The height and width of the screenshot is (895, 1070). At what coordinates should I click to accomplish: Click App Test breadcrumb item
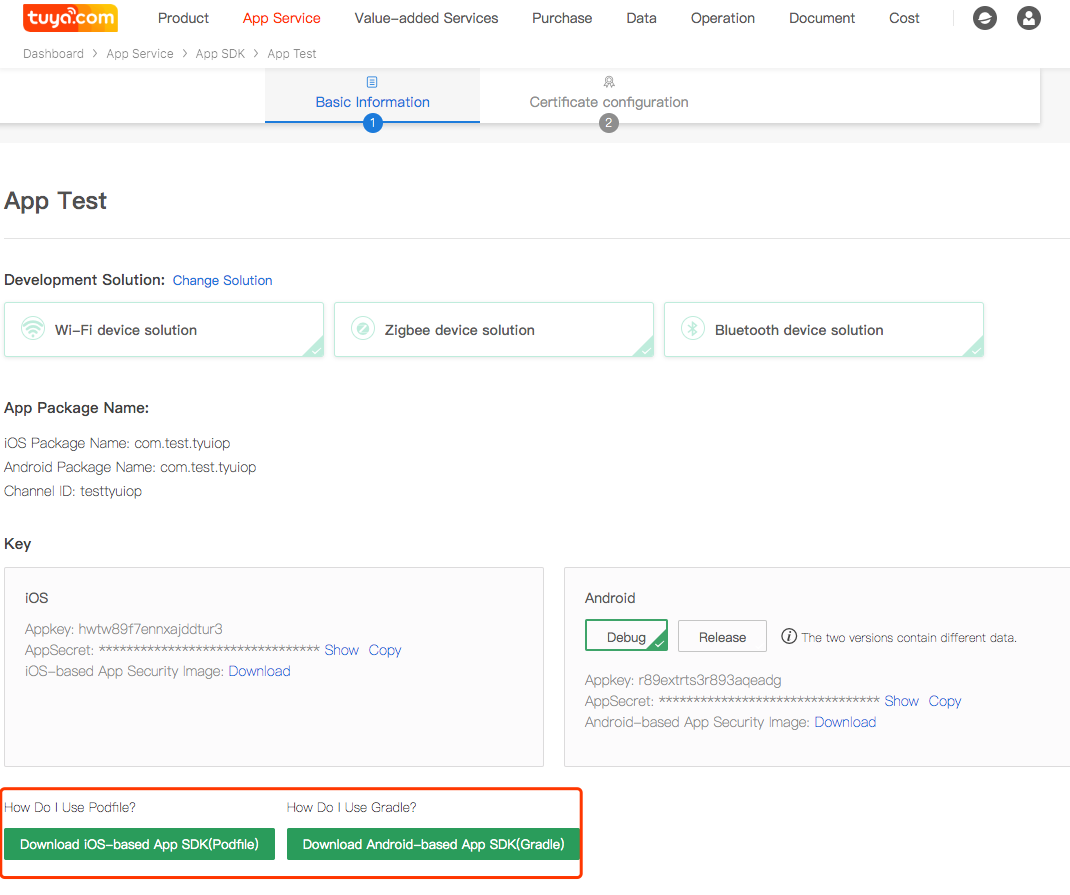coord(291,54)
